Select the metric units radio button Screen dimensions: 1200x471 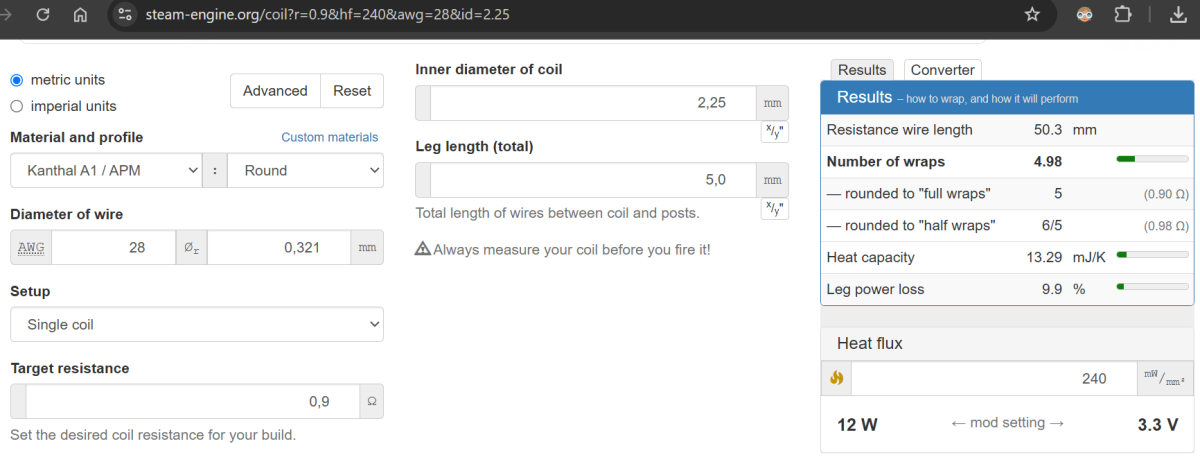tap(16, 80)
